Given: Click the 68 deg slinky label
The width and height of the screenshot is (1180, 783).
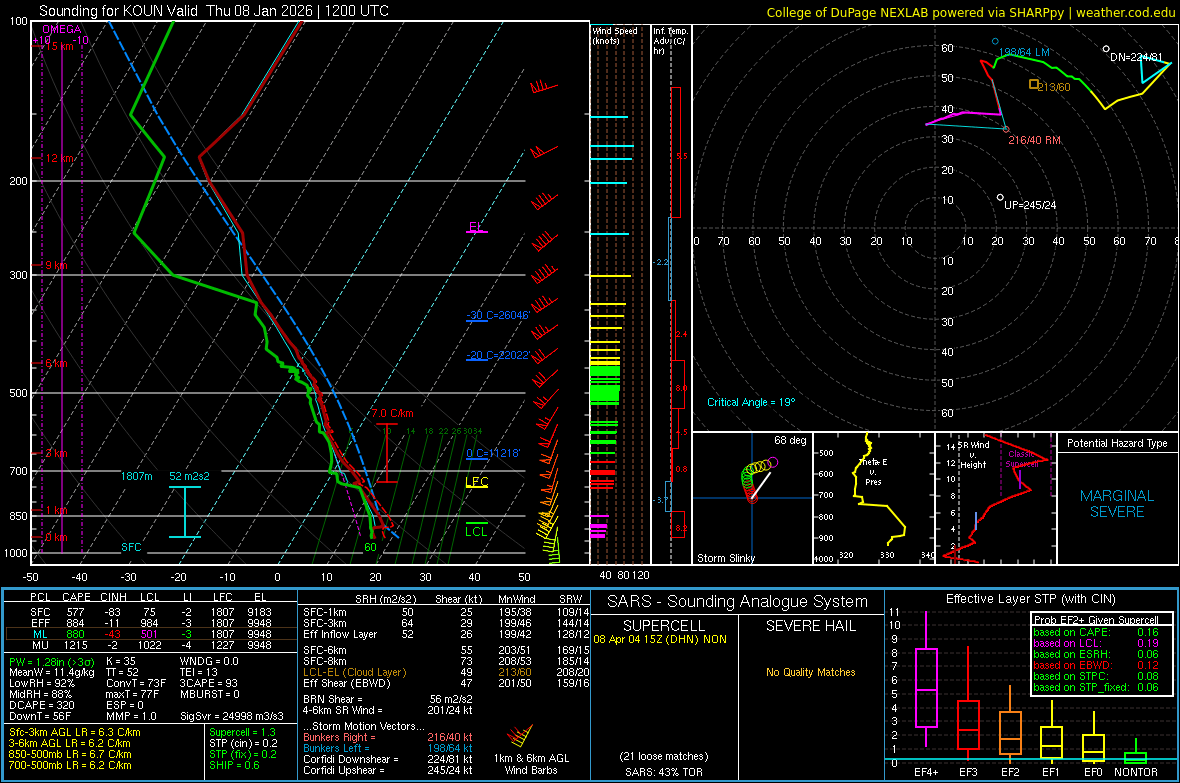Looking at the screenshot, I should tap(789, 440).
